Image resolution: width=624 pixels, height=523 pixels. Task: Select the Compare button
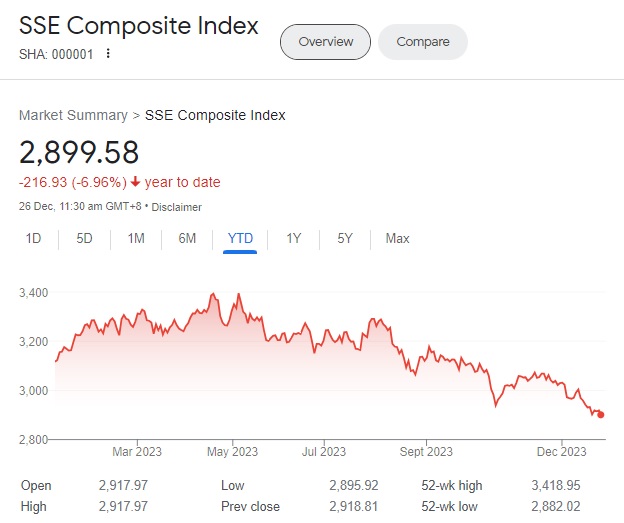coord(422,42)
